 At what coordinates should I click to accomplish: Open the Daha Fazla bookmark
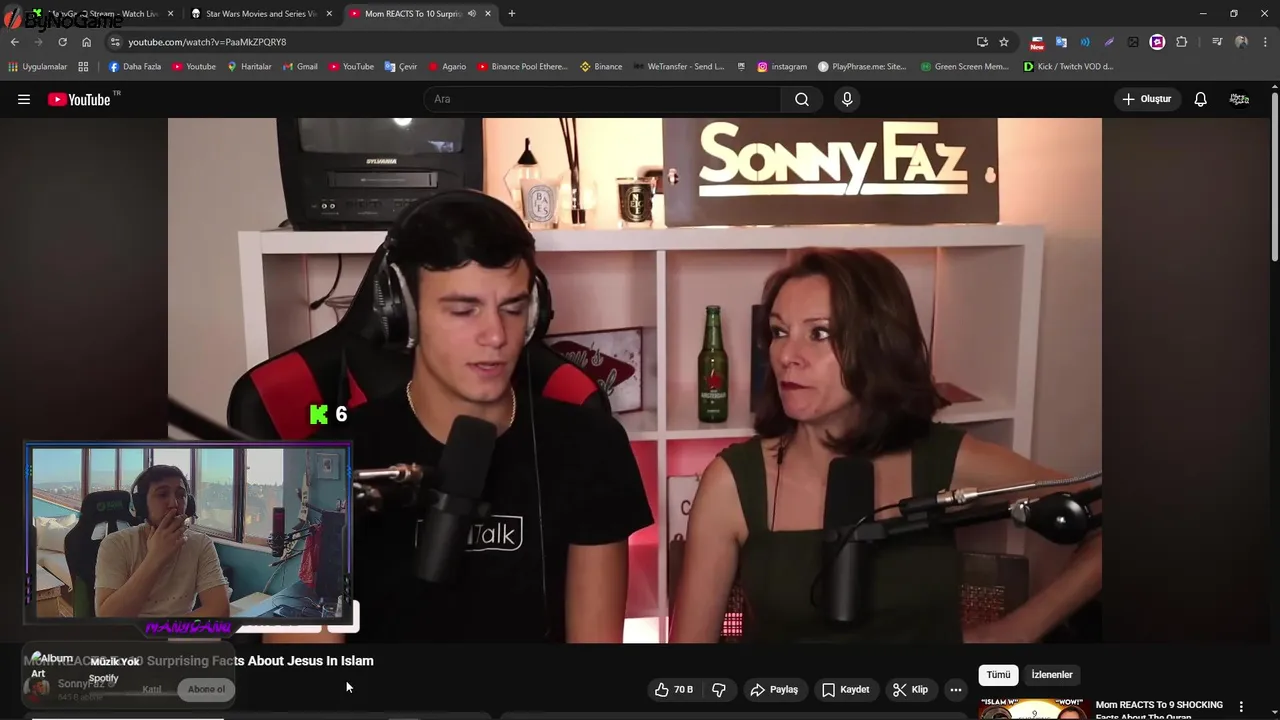[x=135, y=67]
